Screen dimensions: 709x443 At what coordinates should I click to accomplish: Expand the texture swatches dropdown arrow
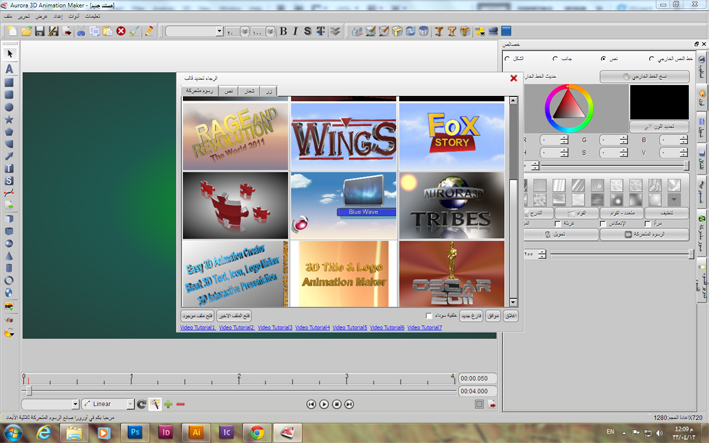674,199
